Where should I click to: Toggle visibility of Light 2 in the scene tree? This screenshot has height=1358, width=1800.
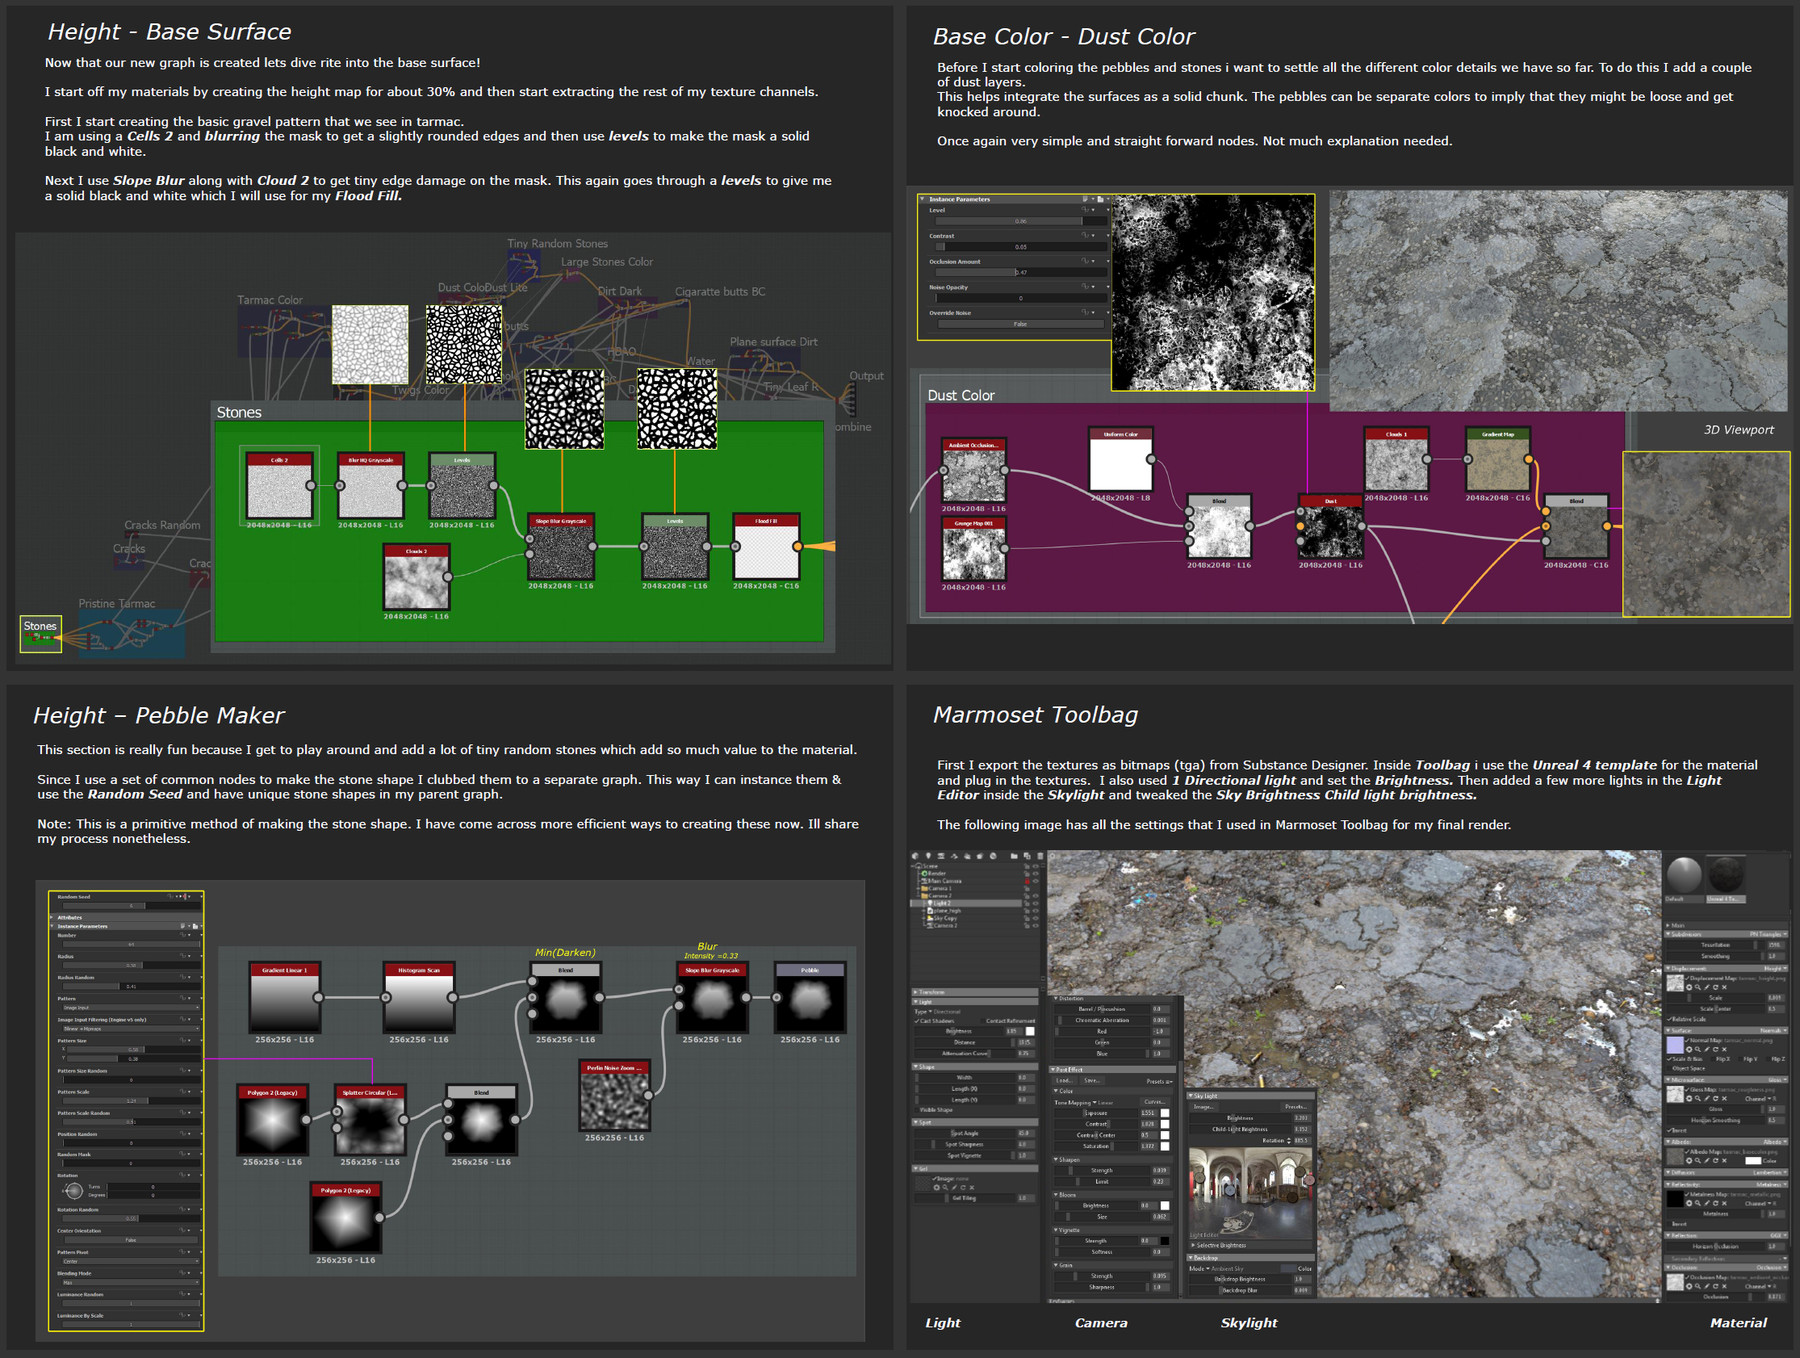click(x=1035, y=903)
